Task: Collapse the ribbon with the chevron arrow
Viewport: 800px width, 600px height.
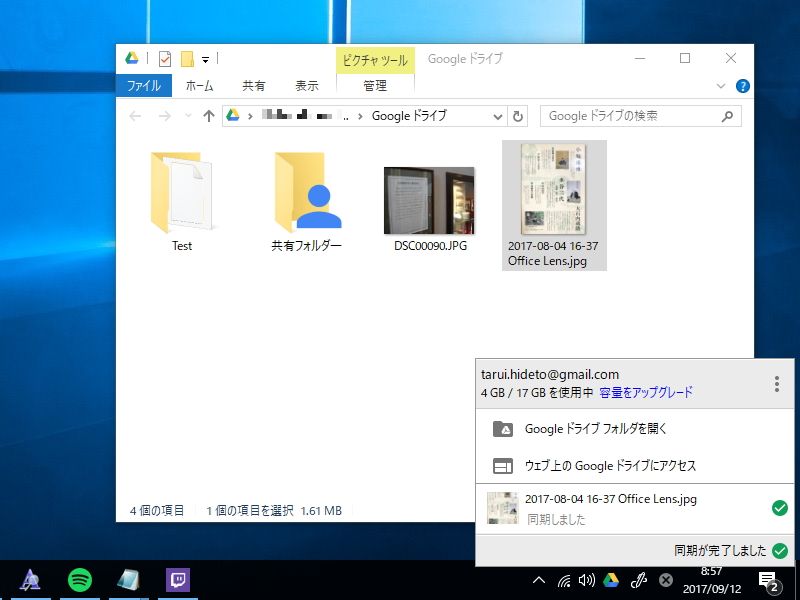Action: [720, 85]
